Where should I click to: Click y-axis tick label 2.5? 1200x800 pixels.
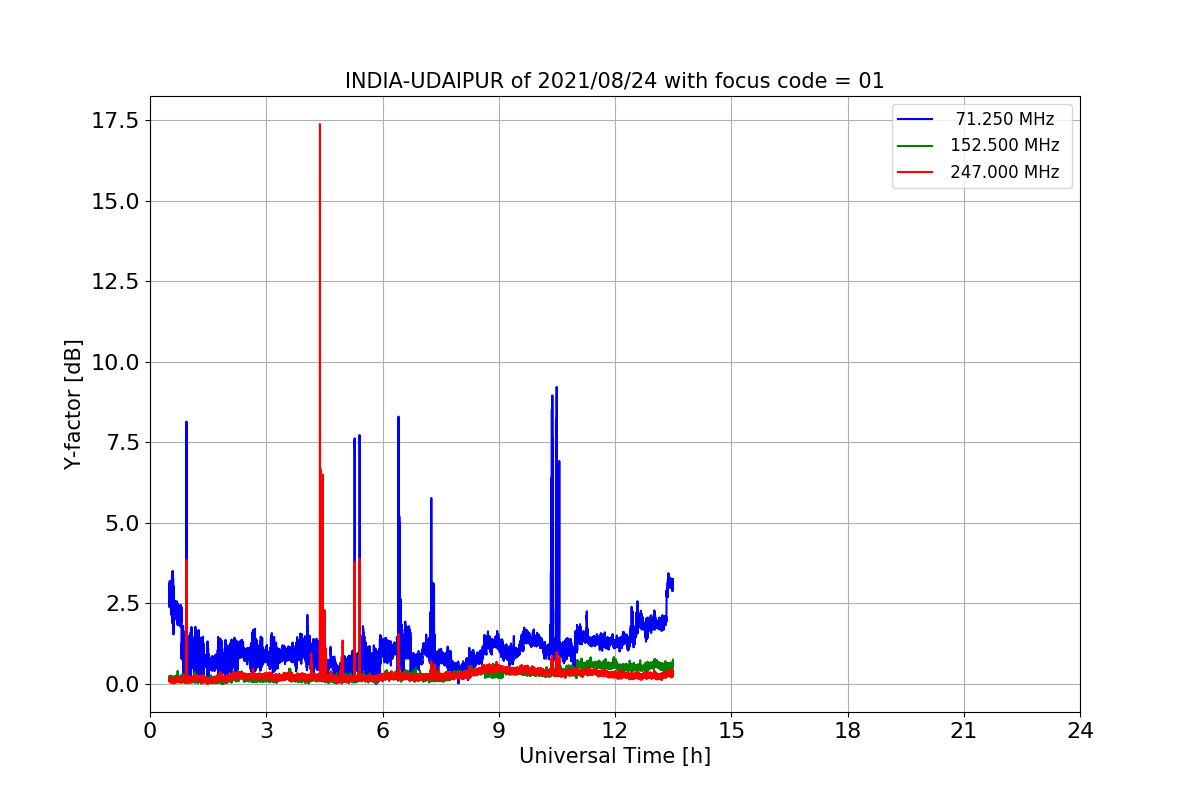coord(121,603)
